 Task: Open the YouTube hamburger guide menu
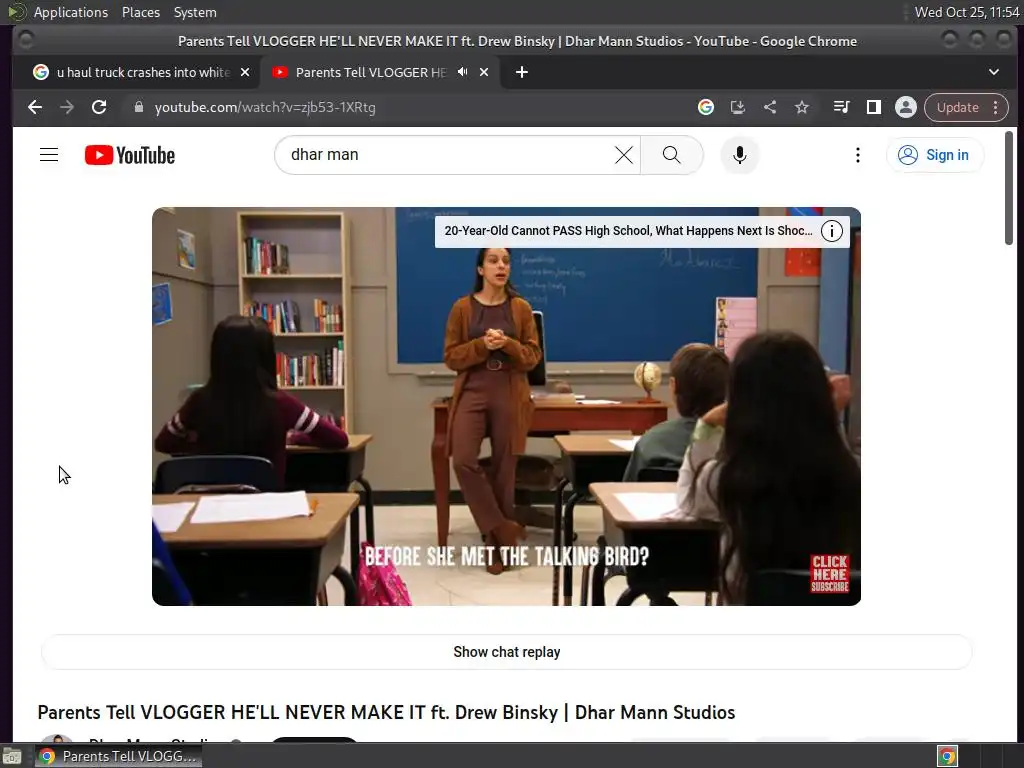click(49, 155)
